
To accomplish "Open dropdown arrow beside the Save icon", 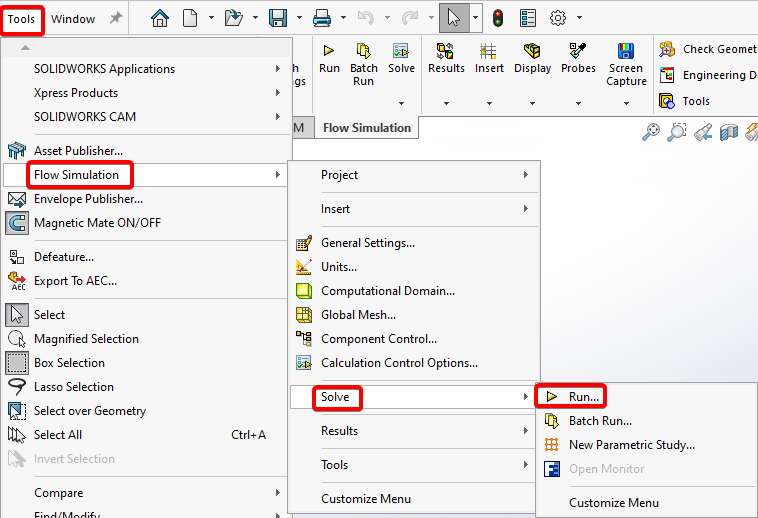I will pyautogui.click(x=299, y=18).
